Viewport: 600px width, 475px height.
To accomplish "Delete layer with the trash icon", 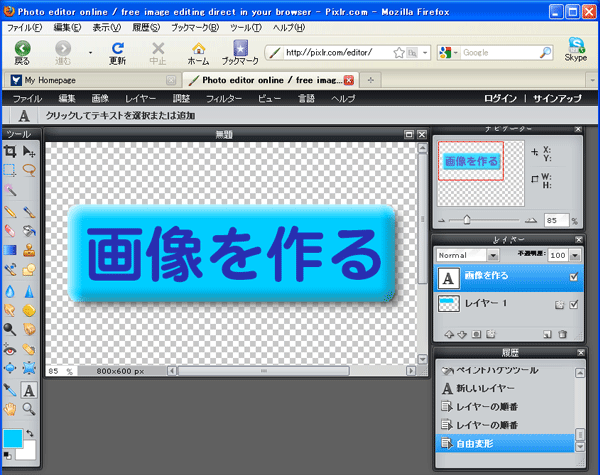I will pos(562,334).
